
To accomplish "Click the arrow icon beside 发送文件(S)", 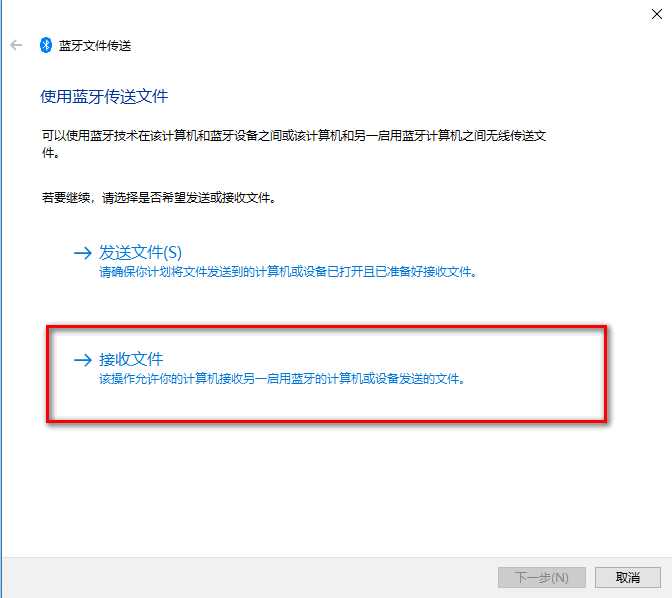I will [x=83, y=253].
